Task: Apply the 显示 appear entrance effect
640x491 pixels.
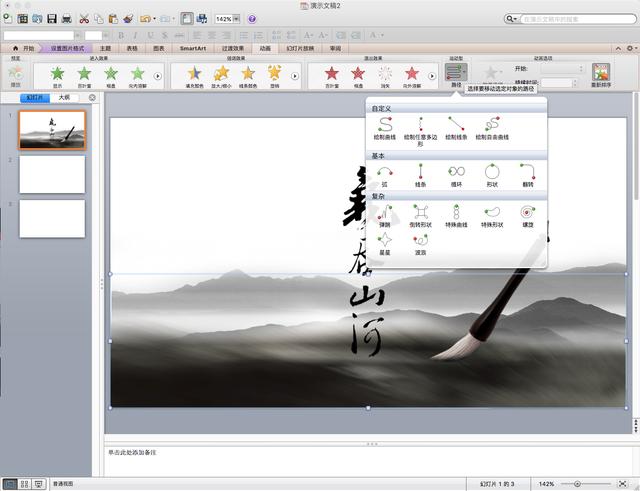Action: (58, 77)
